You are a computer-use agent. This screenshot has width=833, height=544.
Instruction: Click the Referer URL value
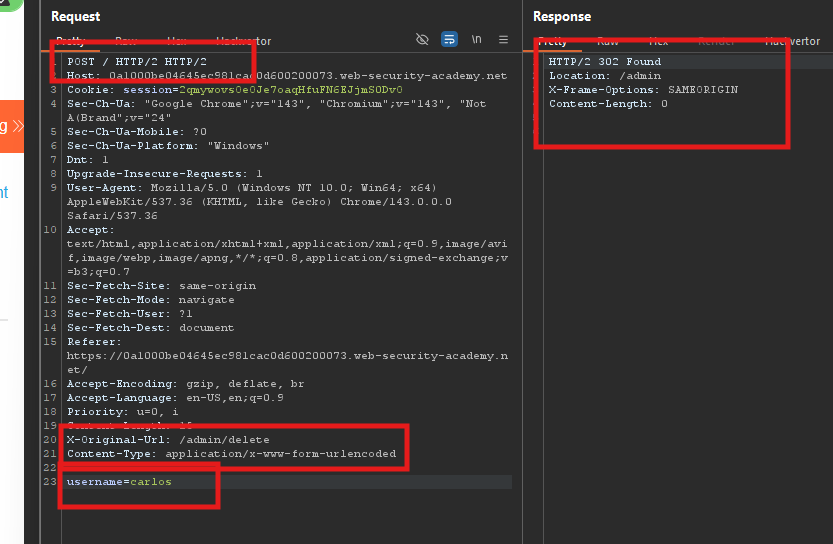[287, 363]
